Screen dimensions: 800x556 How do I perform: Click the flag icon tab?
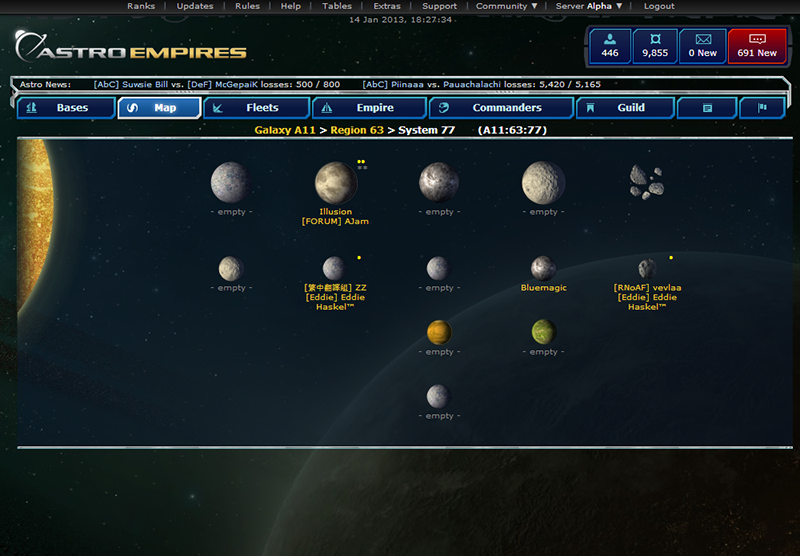pyautogui.click(x=762, y=108)
